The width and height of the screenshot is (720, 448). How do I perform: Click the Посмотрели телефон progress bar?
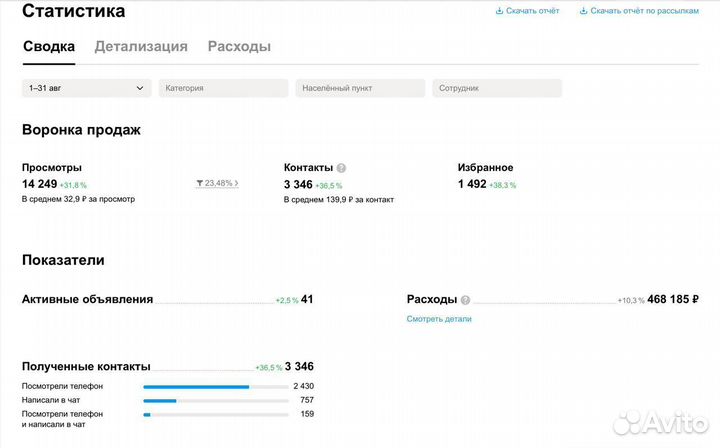[x=216, y=387]
